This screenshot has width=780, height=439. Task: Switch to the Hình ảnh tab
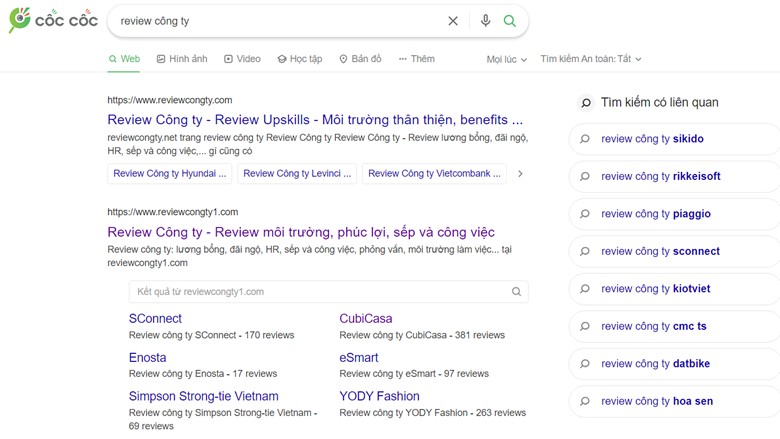[x=182, y=59]
